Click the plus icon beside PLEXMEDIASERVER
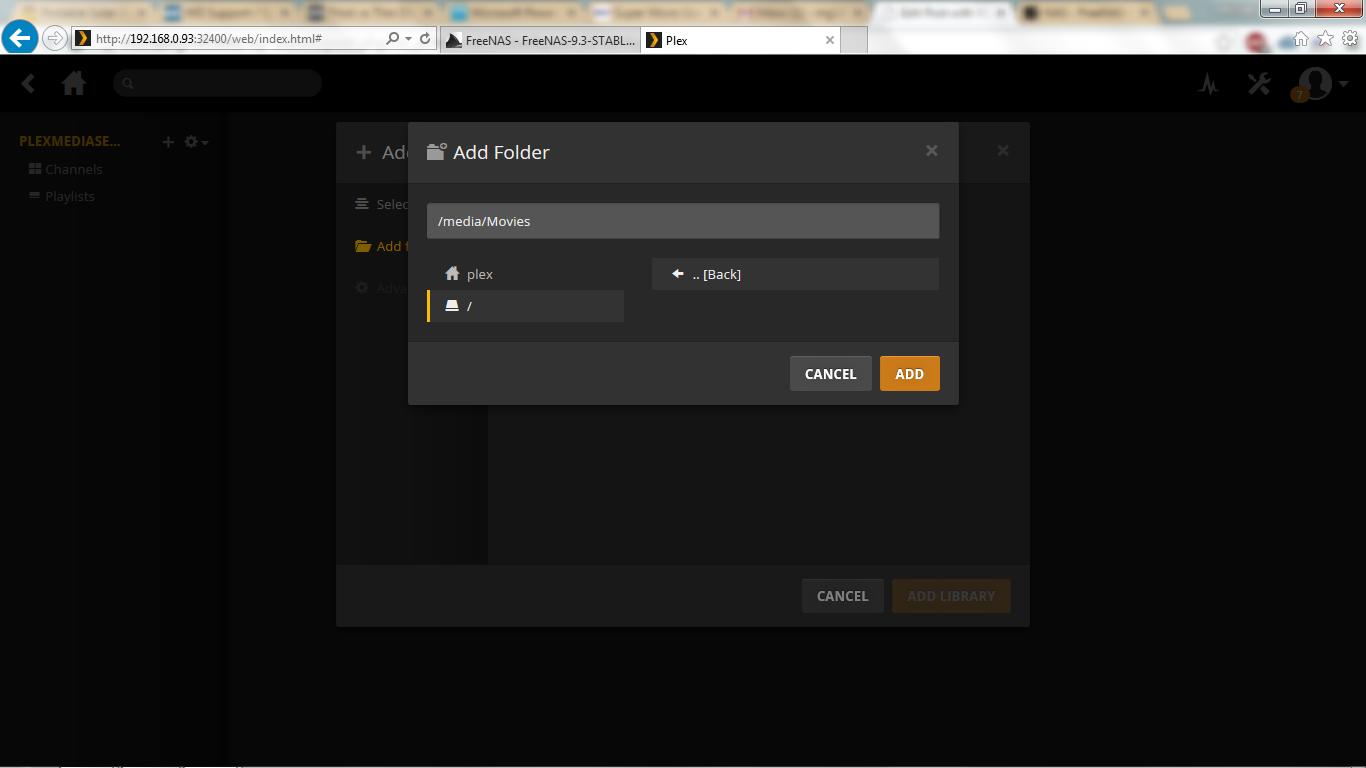Image resolution: width=1366 pixels, height=768 pixels. (x=168, y=142)
